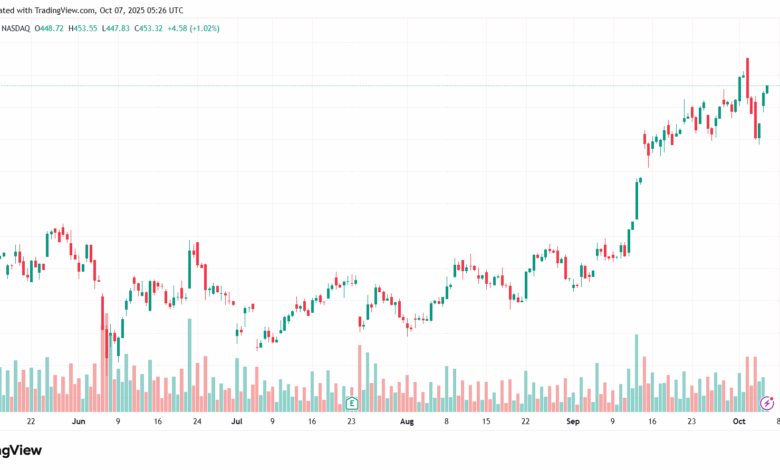
Task: Click the close price value C453.32
Action: tap(148, 28)
